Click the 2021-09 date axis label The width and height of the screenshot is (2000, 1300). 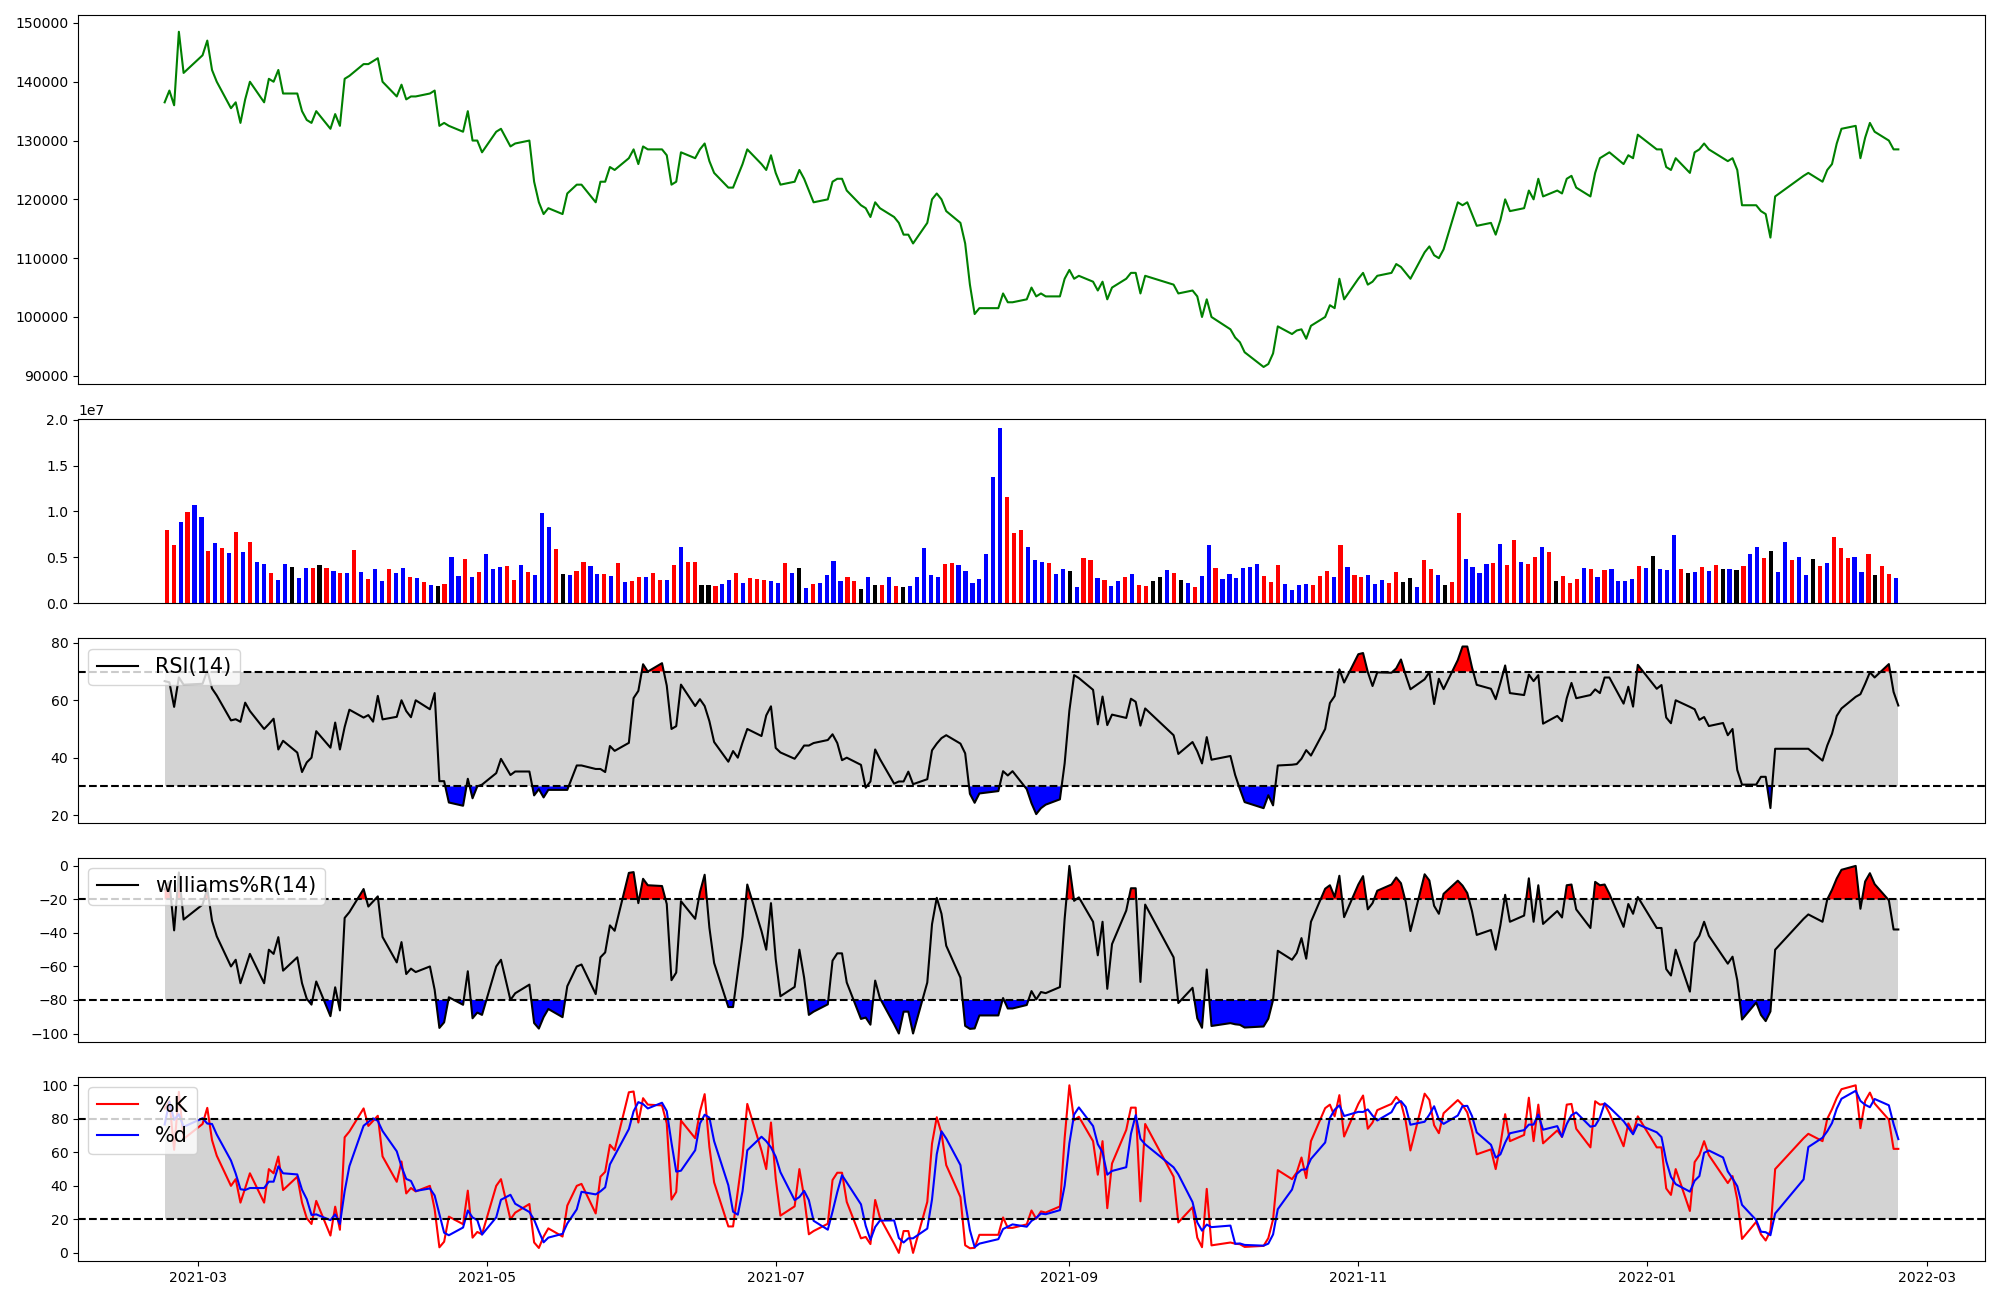point(1069,1277)
